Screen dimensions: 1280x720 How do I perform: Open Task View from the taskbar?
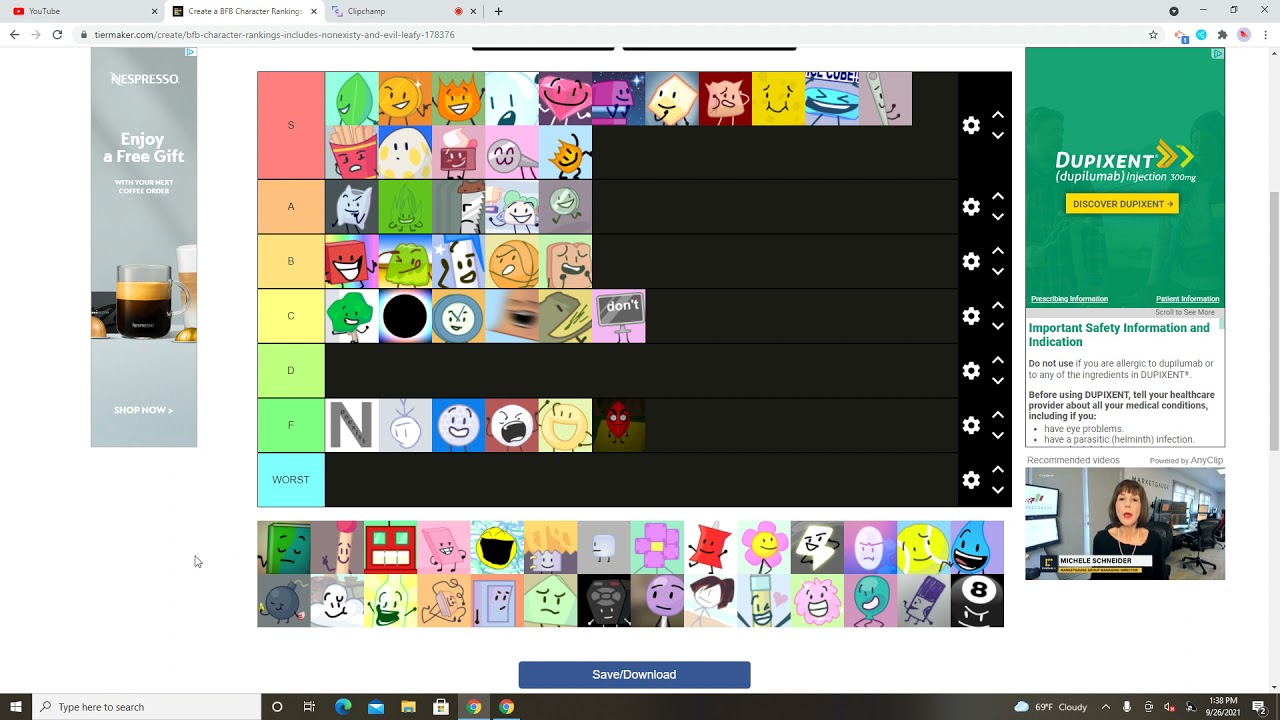coord(309,707)
